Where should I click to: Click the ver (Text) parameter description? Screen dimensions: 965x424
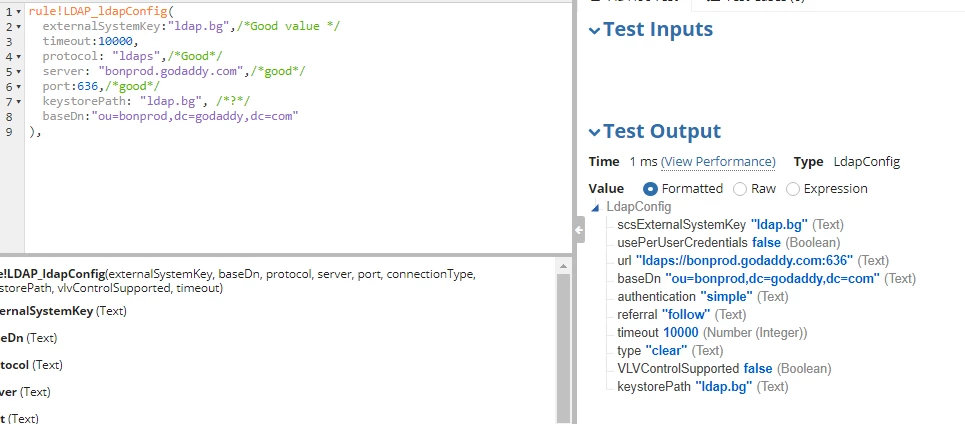[x=25, y=392]
